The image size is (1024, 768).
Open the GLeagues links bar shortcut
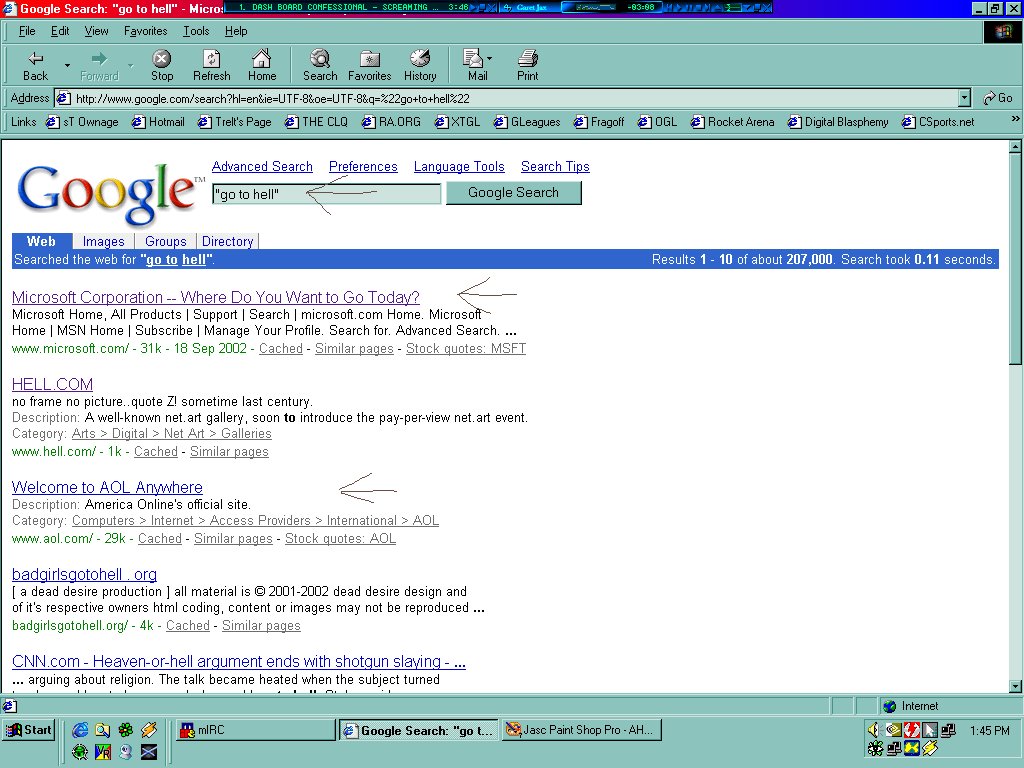tap(527, 121)
